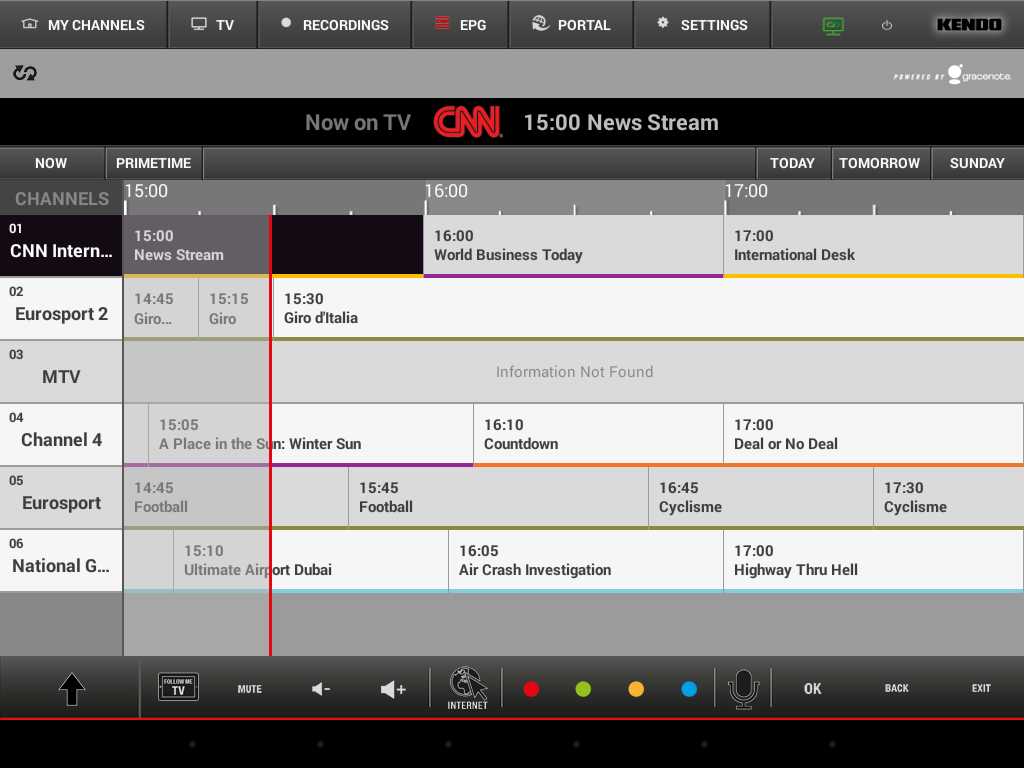Open 16:10 Countdown program
Image resolution: width=1024 pixels, height=768 pixels.
pos(598,434)
